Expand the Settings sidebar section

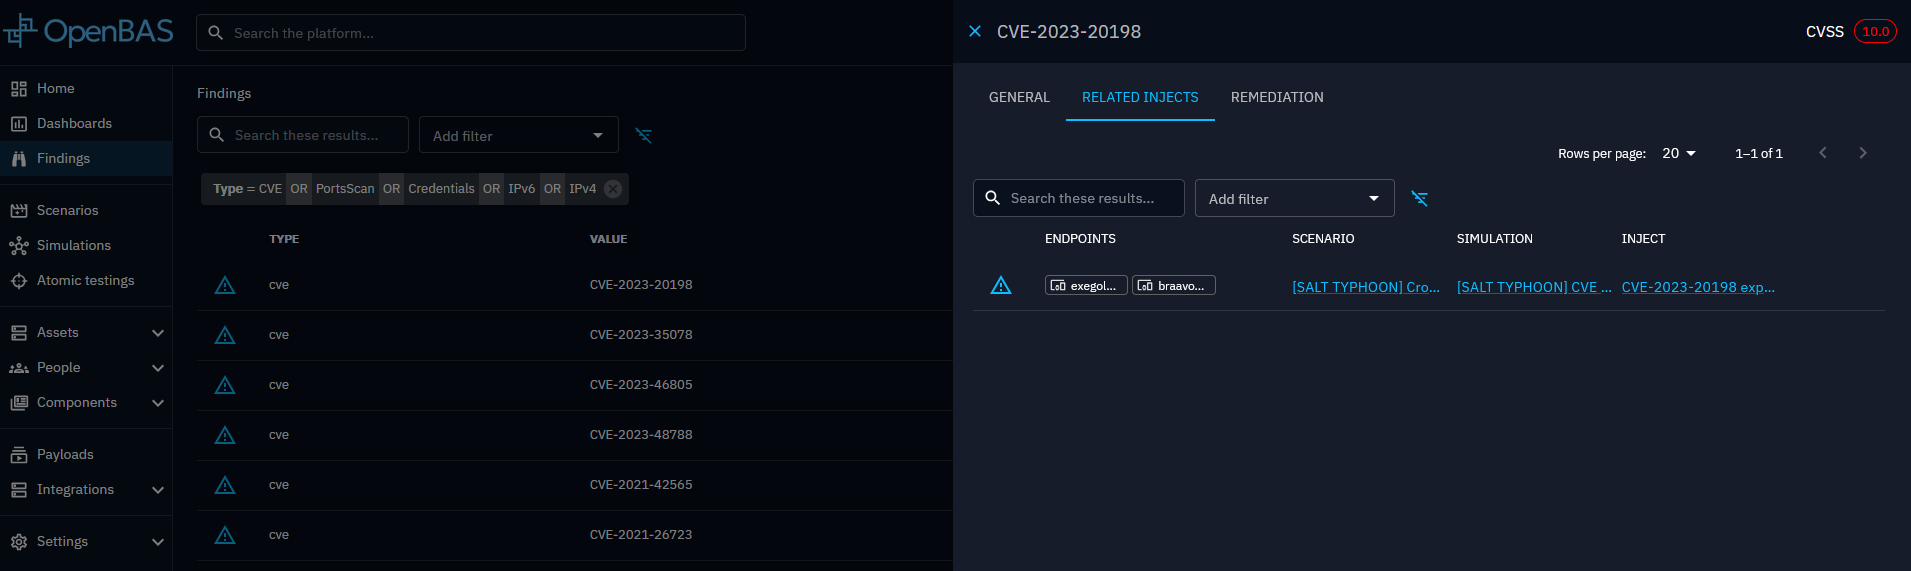tap(157, 542)
